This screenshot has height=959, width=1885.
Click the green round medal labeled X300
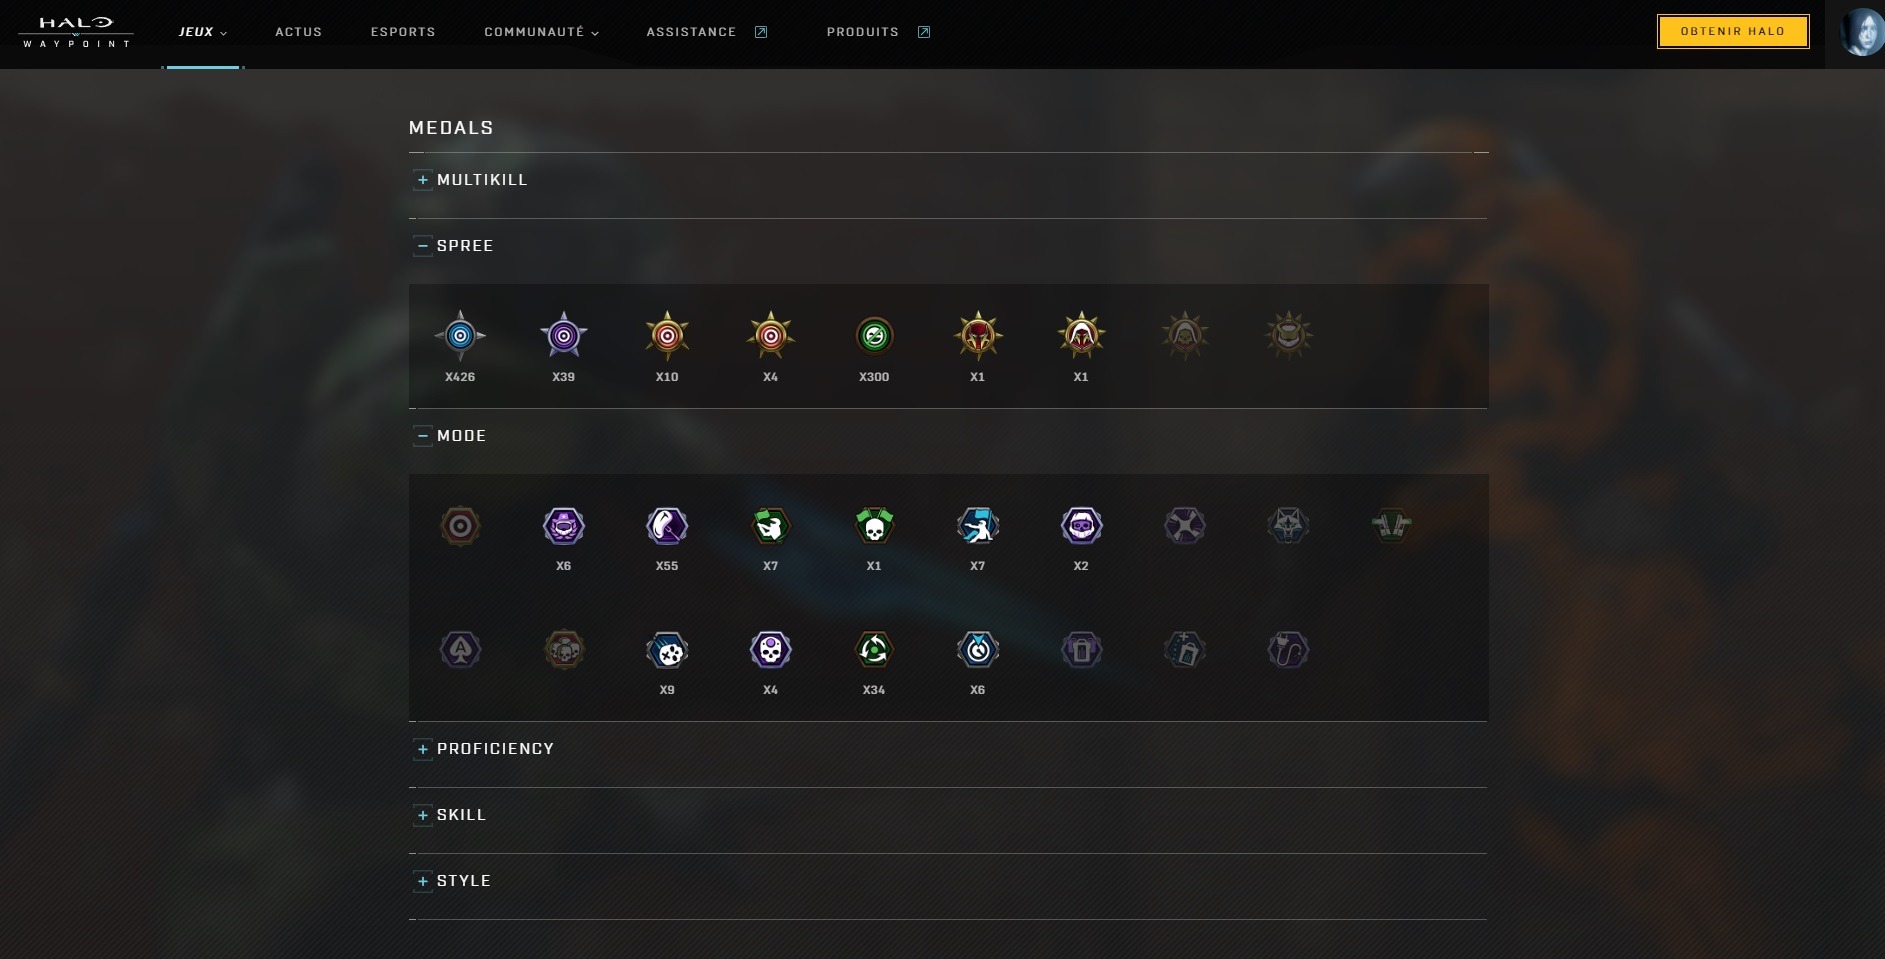coord(874,336)
